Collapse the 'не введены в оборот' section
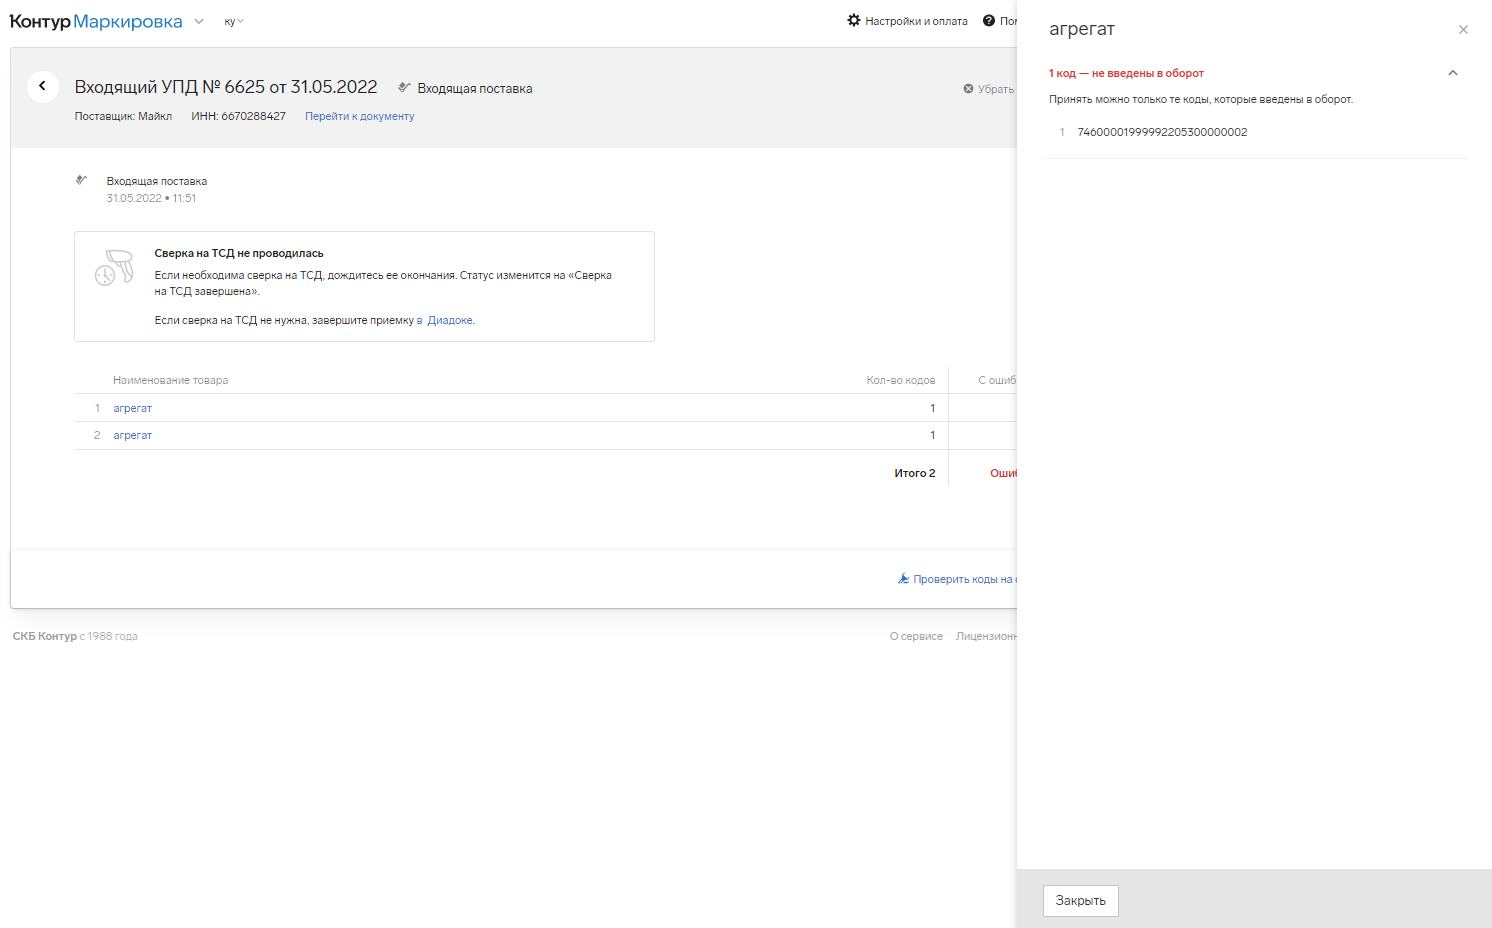 point(1452,73)
